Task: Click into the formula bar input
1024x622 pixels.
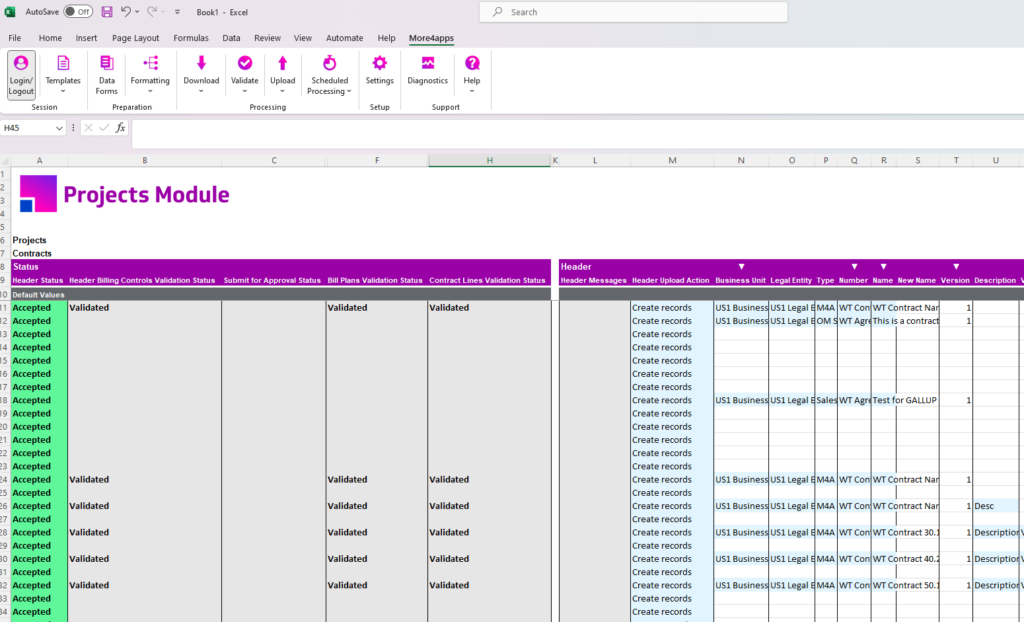Action: [577, 134]
